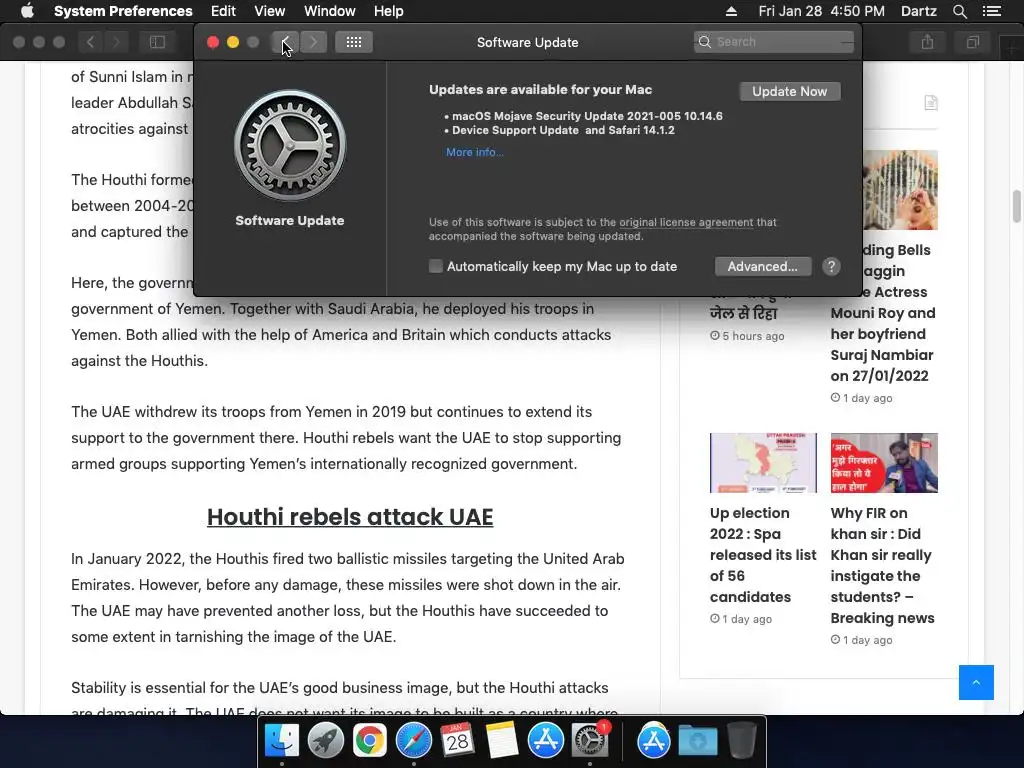Close the Software Update window
The height and width of the screenshot is (768, 1024).
213,42
